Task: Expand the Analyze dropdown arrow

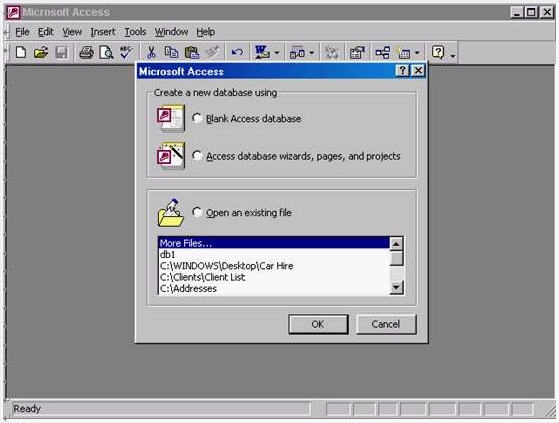Action: click(x=312, y=53)
